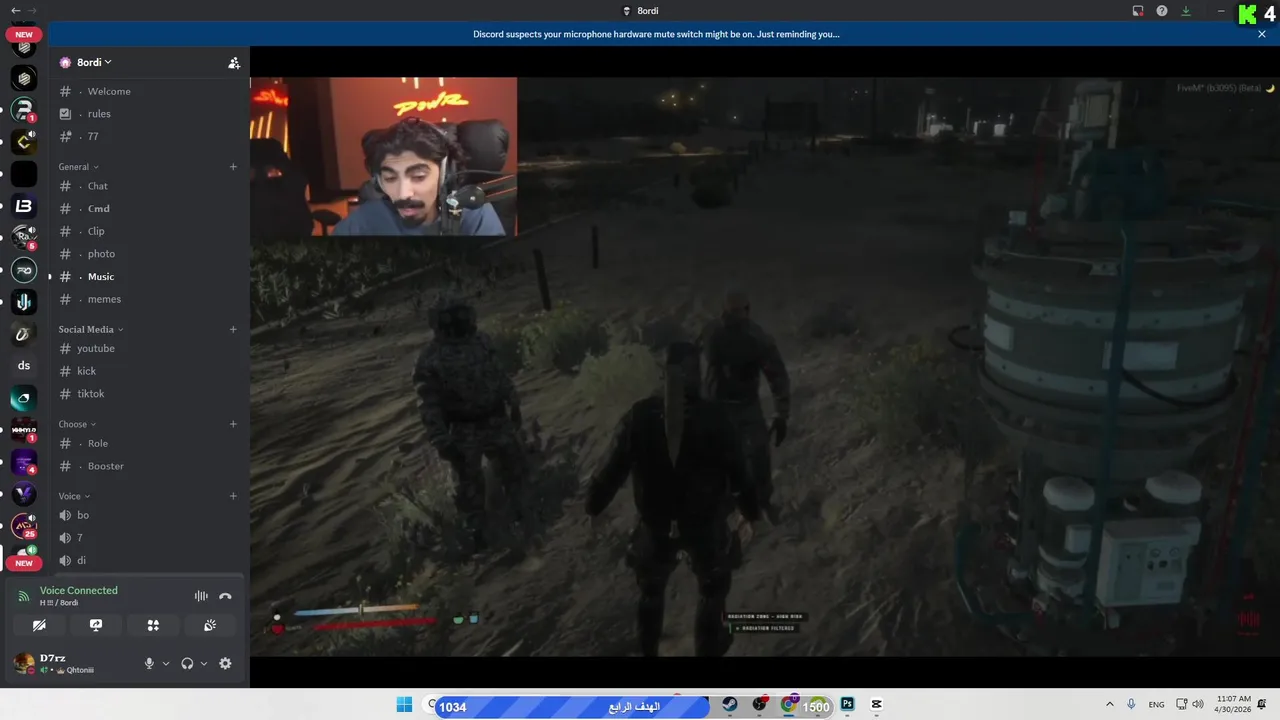Dismiss the microphone mute notice

pyautogui.click(x=1262, y=34)
